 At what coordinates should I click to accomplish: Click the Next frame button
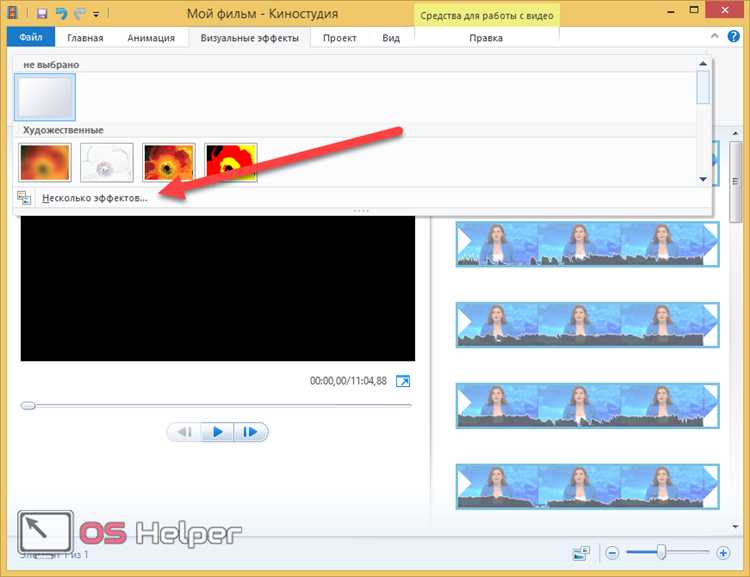(x=250, y=432)
